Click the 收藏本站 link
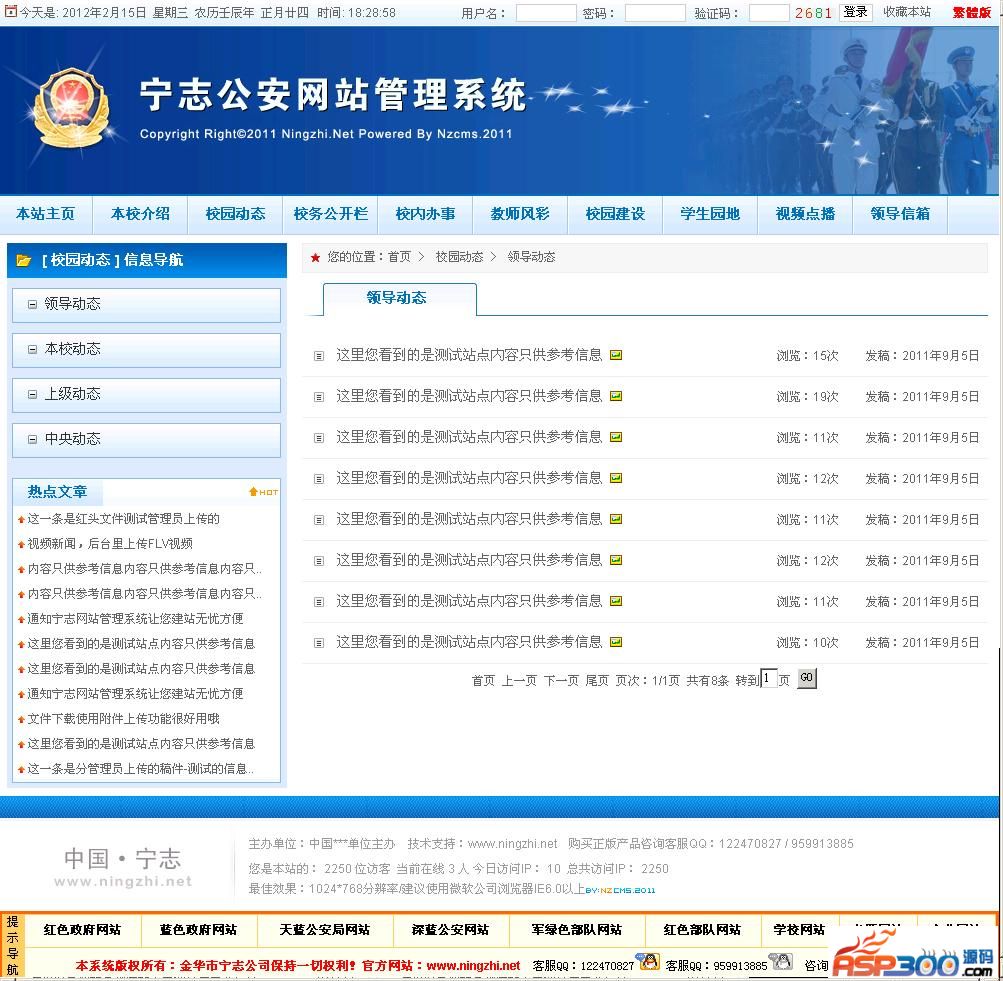 point(906,12)
